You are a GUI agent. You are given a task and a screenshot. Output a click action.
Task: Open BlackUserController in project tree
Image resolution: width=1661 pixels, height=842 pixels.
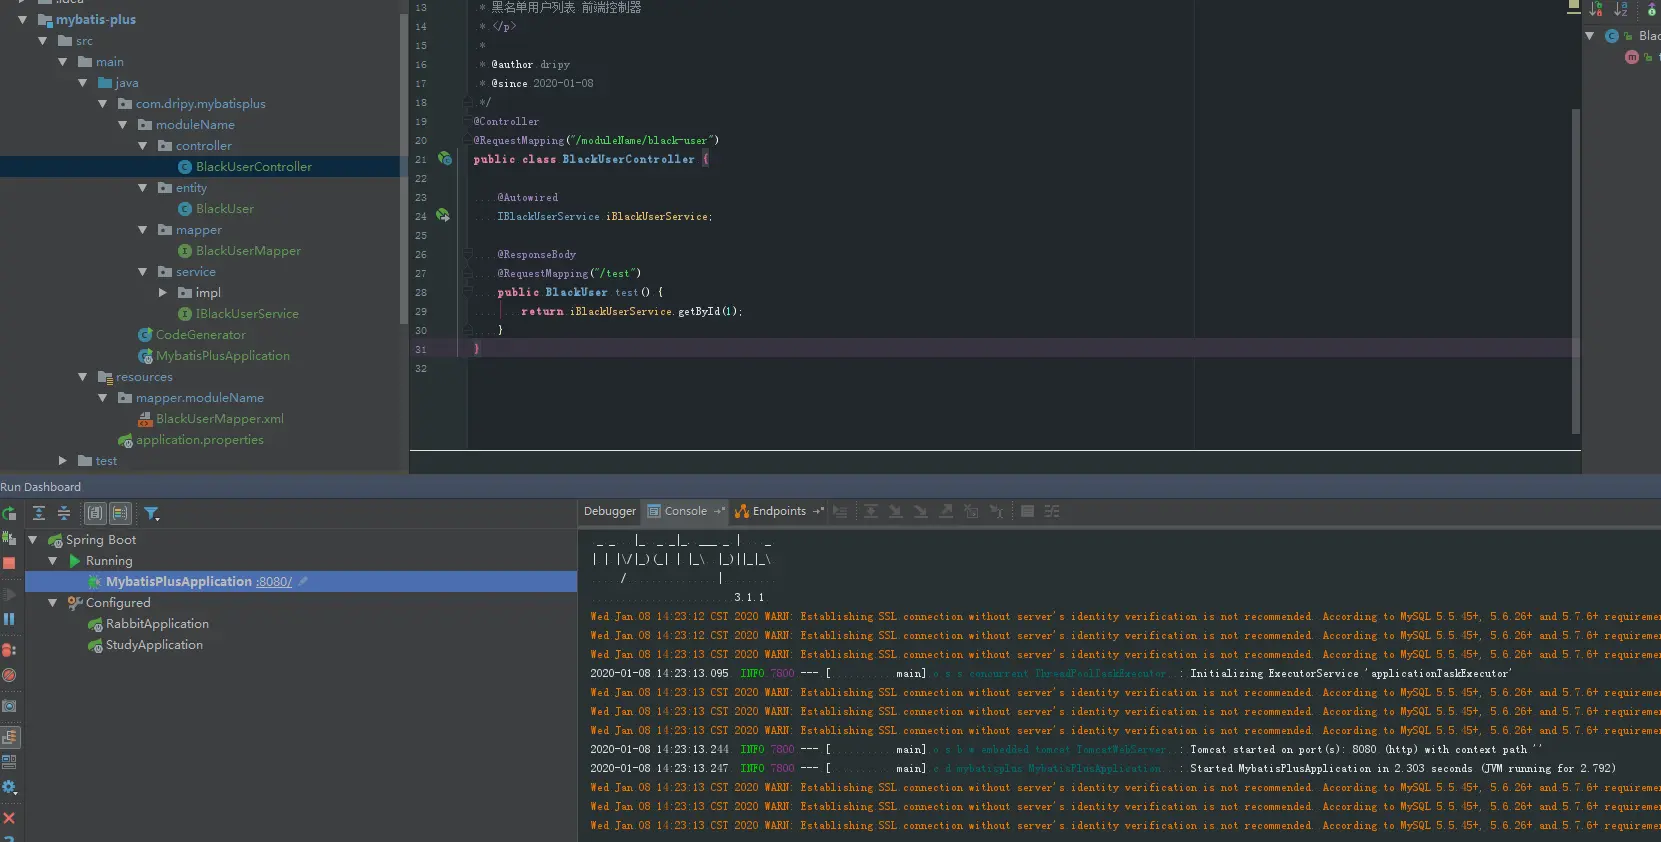(253, 167)
